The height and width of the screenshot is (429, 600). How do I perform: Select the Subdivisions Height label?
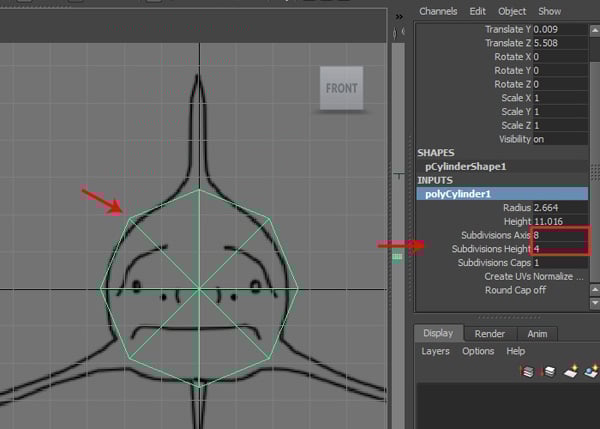491,249
